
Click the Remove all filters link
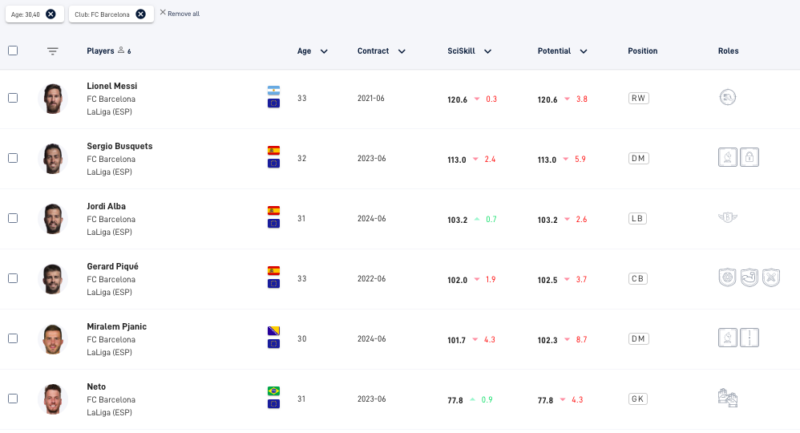click(x=180, y=13)
